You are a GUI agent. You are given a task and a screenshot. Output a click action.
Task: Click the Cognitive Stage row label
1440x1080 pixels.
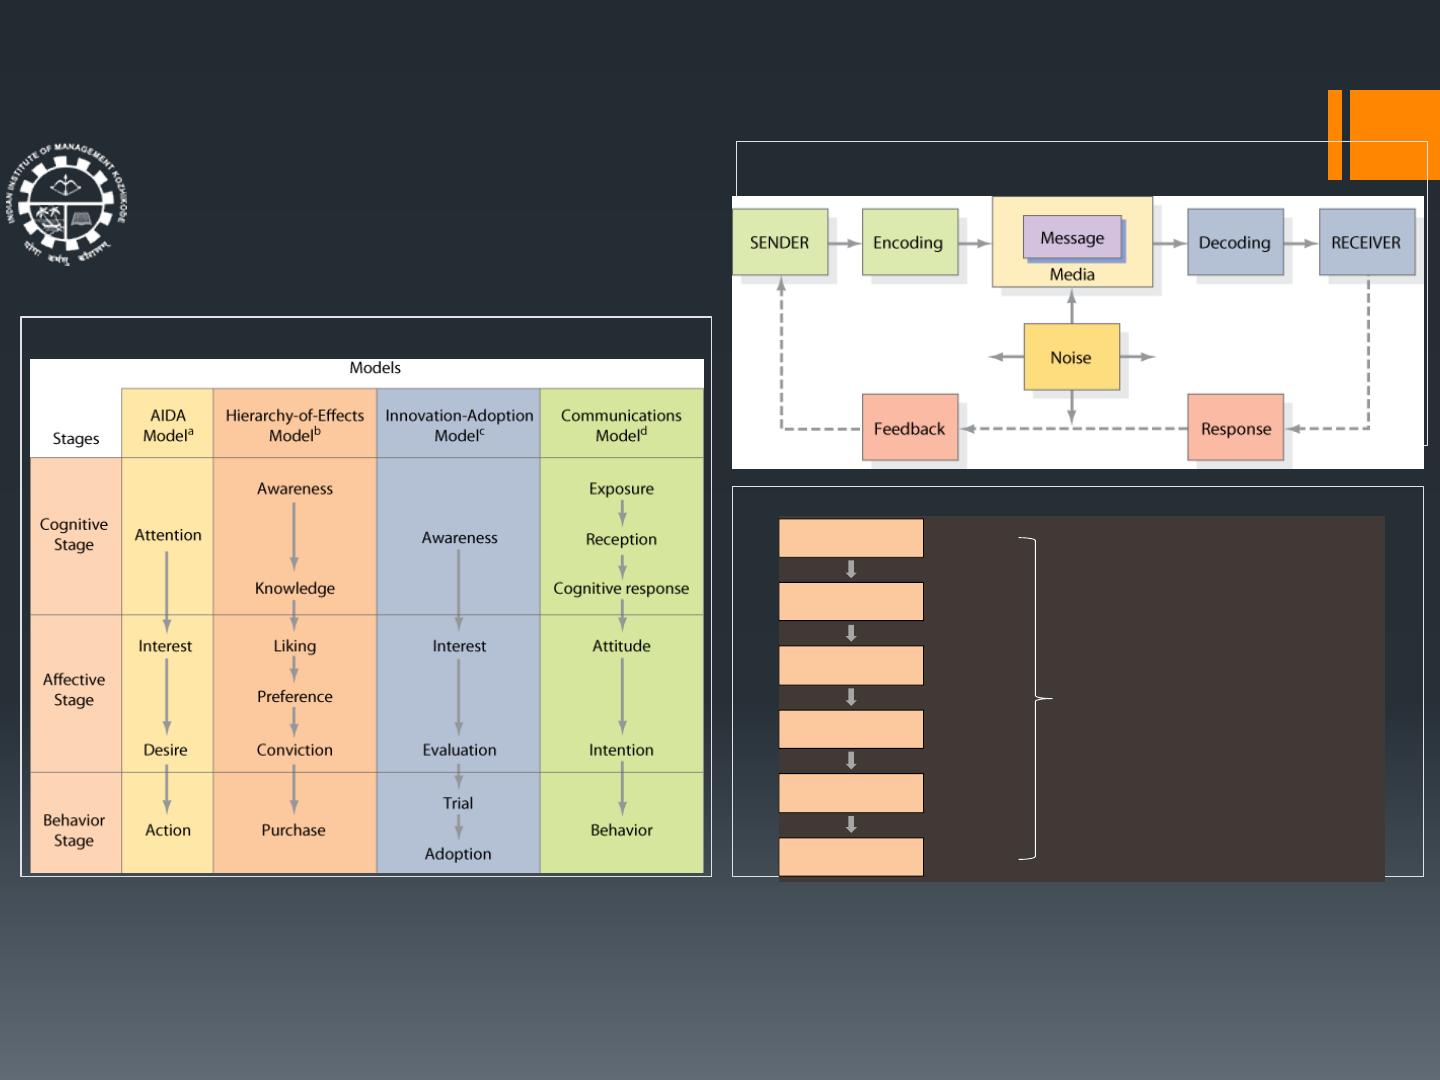point(74,534)
